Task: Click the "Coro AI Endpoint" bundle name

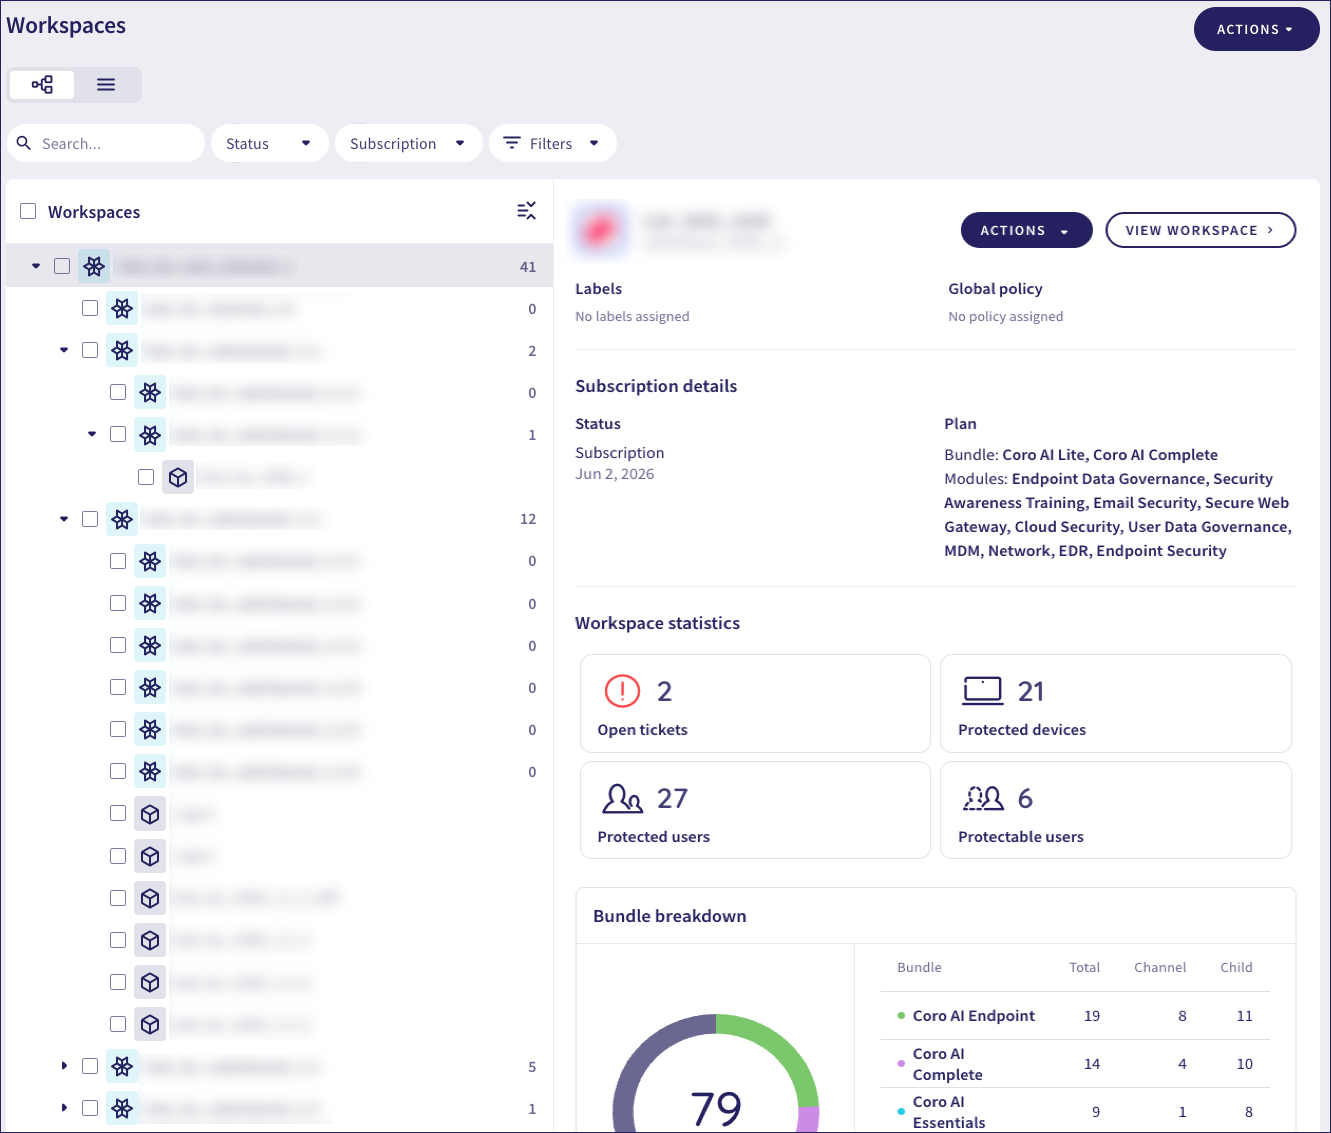Action: coord(974,1016)
